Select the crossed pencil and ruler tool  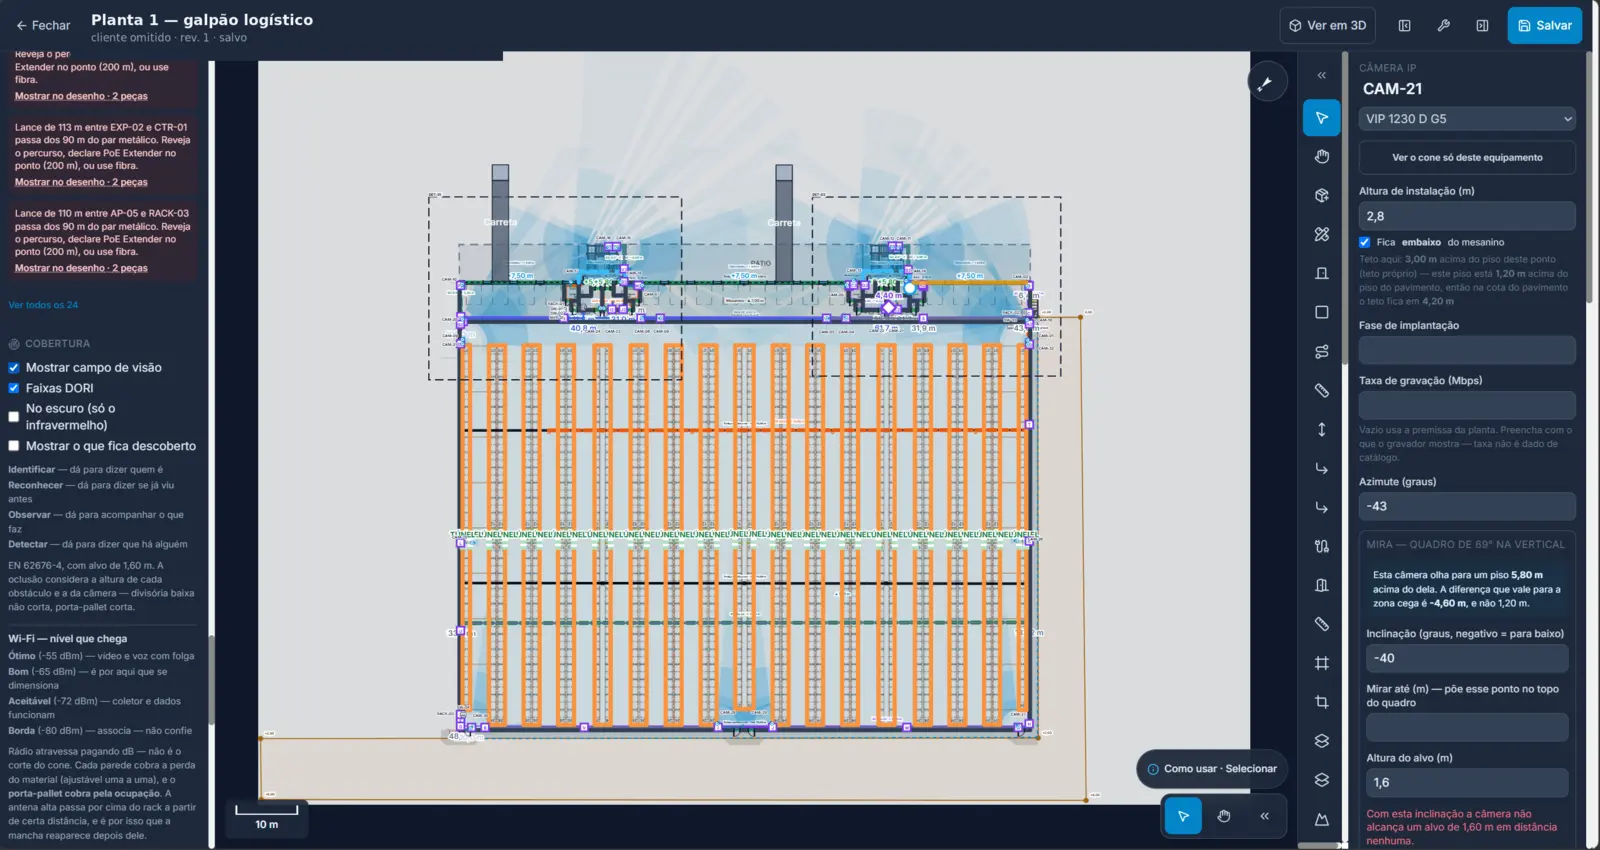click(1321, 234)
